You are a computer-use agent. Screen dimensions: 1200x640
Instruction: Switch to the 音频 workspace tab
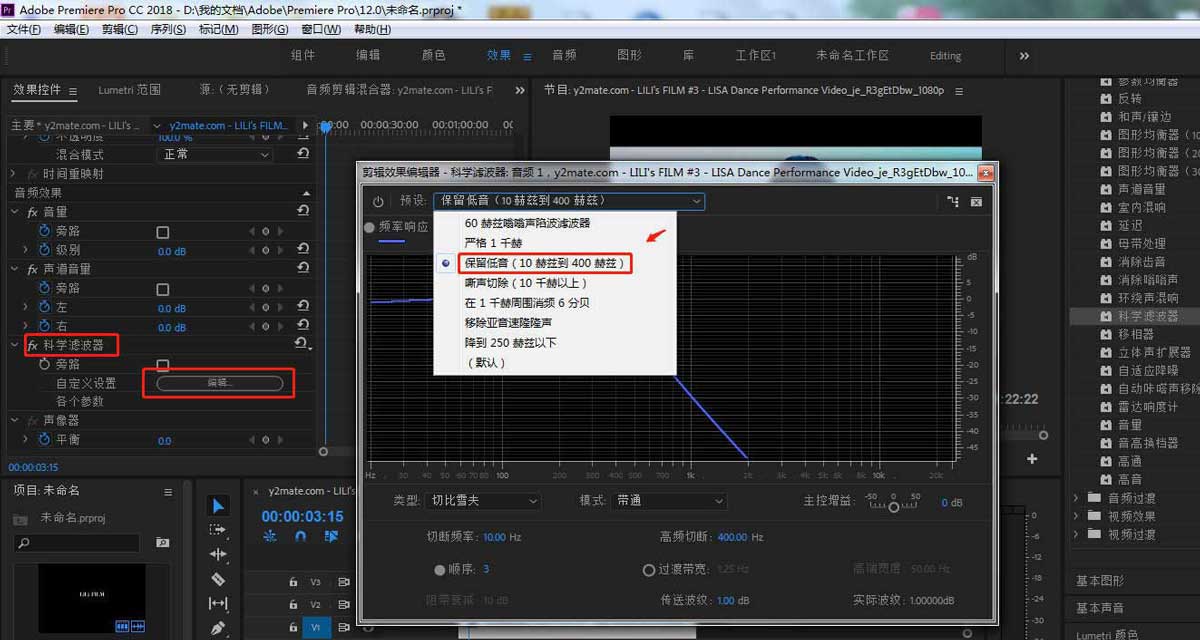coord(563,56)
